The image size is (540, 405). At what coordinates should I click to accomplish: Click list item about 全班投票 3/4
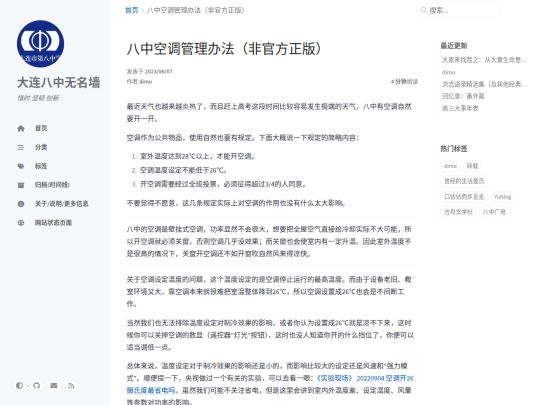click(x=223, y=184)
